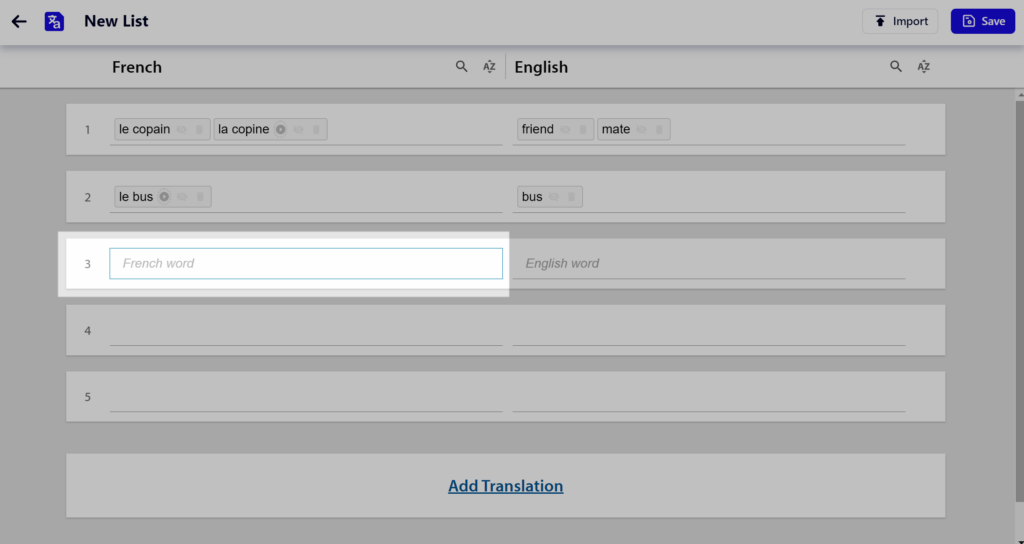Click the Add Translation link
Screen dimensions: 1024x544
pos(505,486)
